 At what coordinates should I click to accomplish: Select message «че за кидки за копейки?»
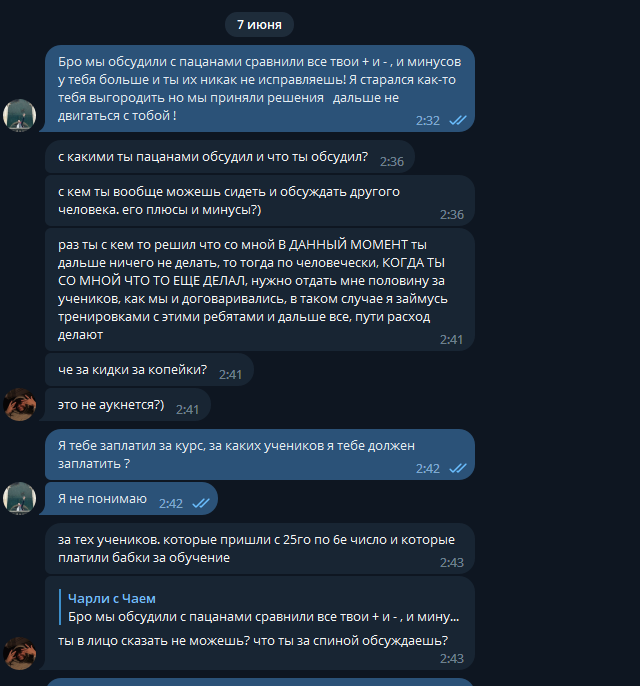pos(149,370)
